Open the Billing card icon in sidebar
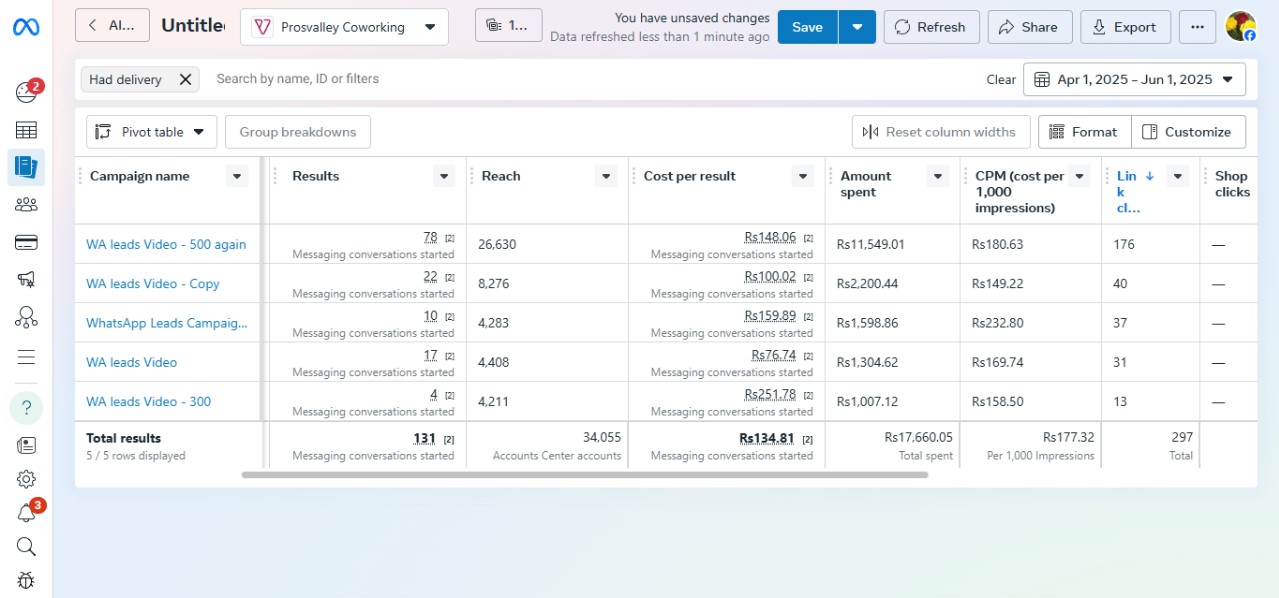The width and height of the screenshot is (1279, 598). click(x=26, y=242)
